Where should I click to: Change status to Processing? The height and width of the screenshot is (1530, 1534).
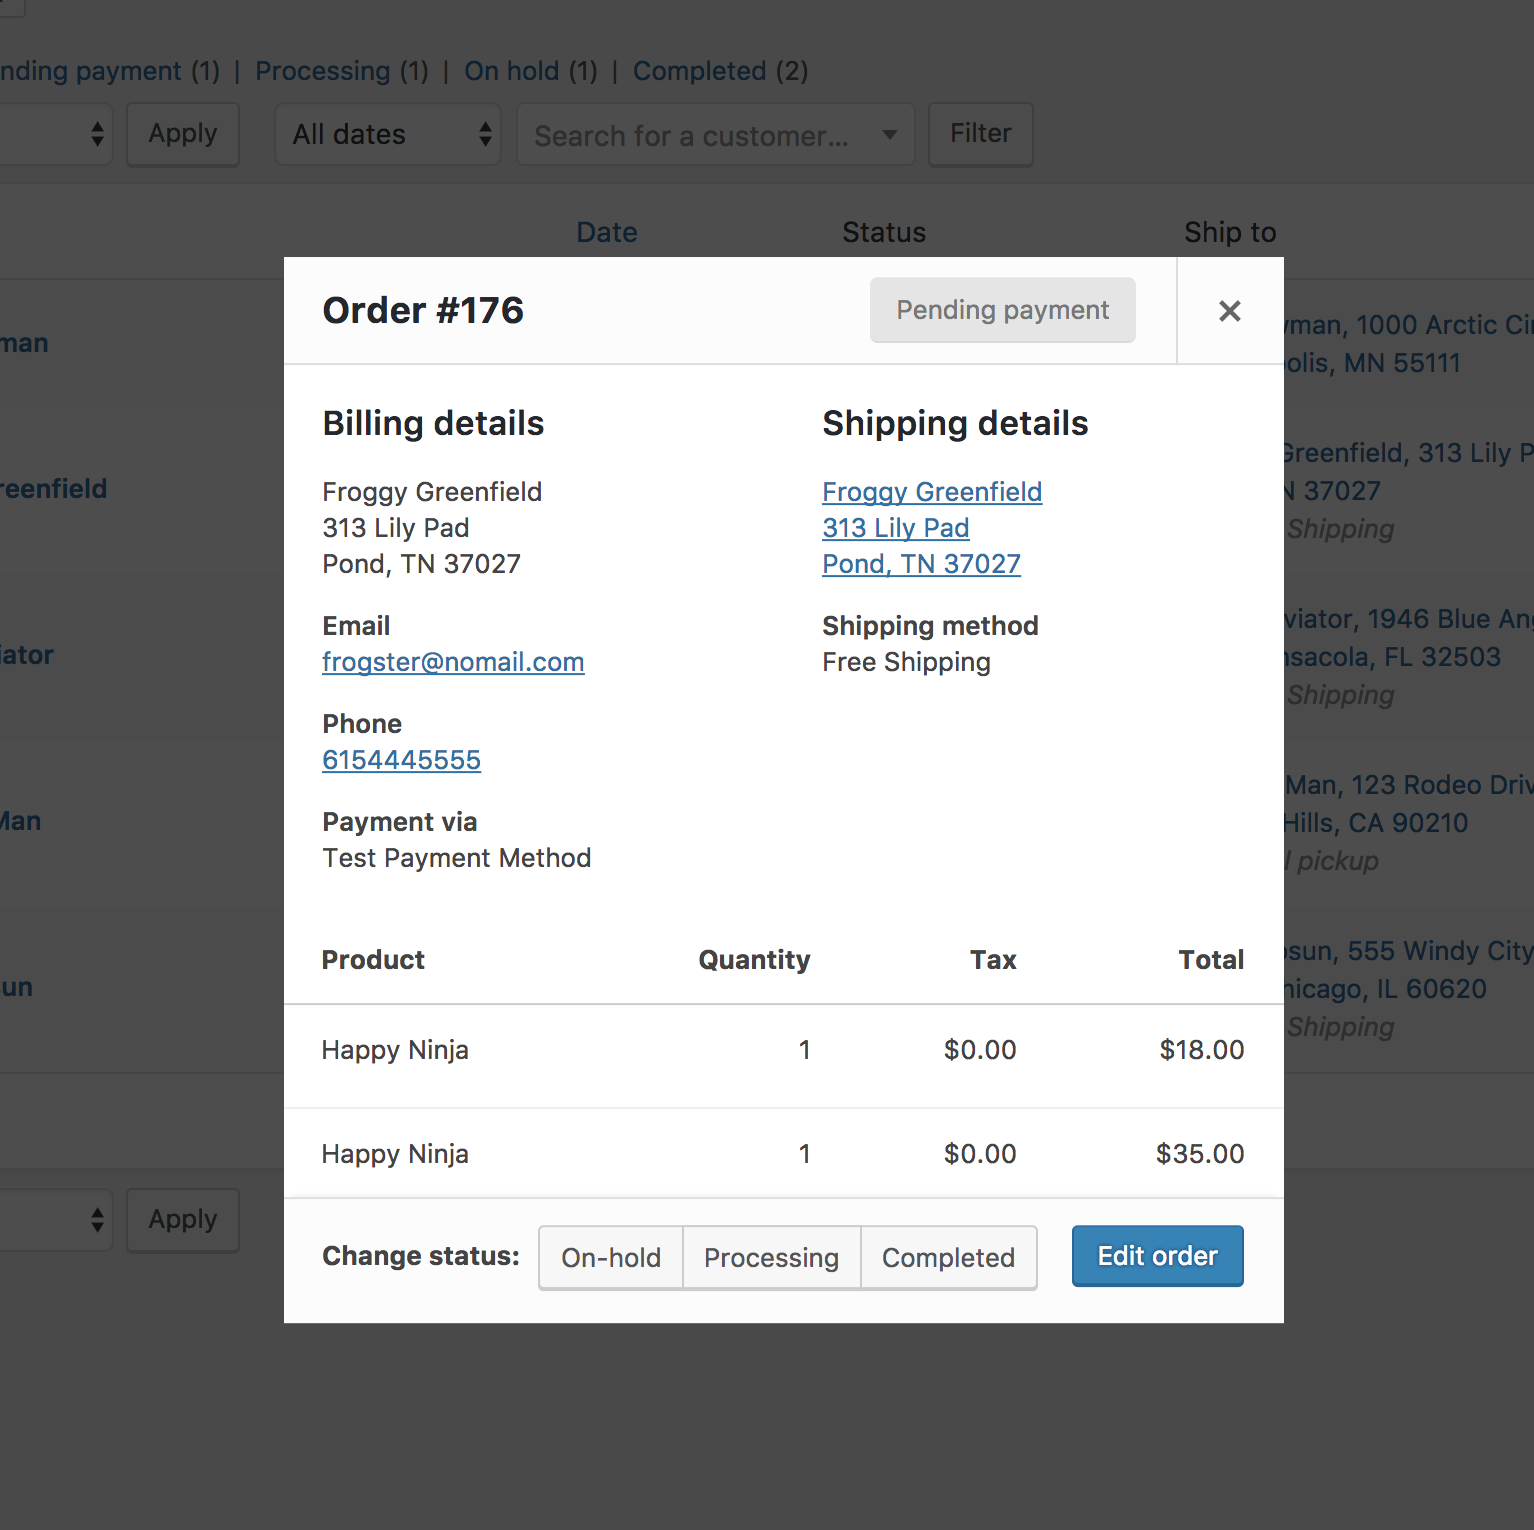point(771,1257)
